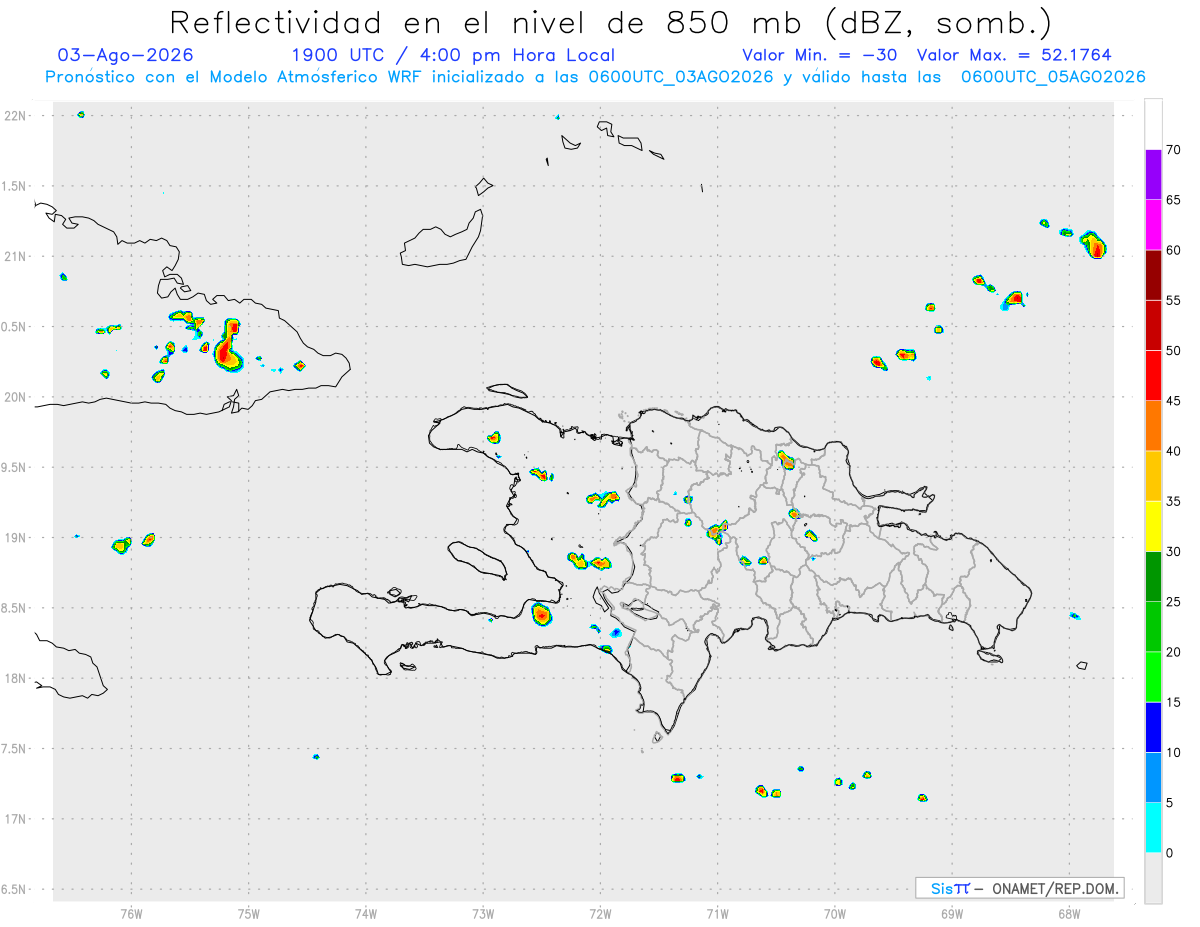1200x927 pixels.
Task: Click the longitude axis label "68W"
Action: [x=1069, y=913]
